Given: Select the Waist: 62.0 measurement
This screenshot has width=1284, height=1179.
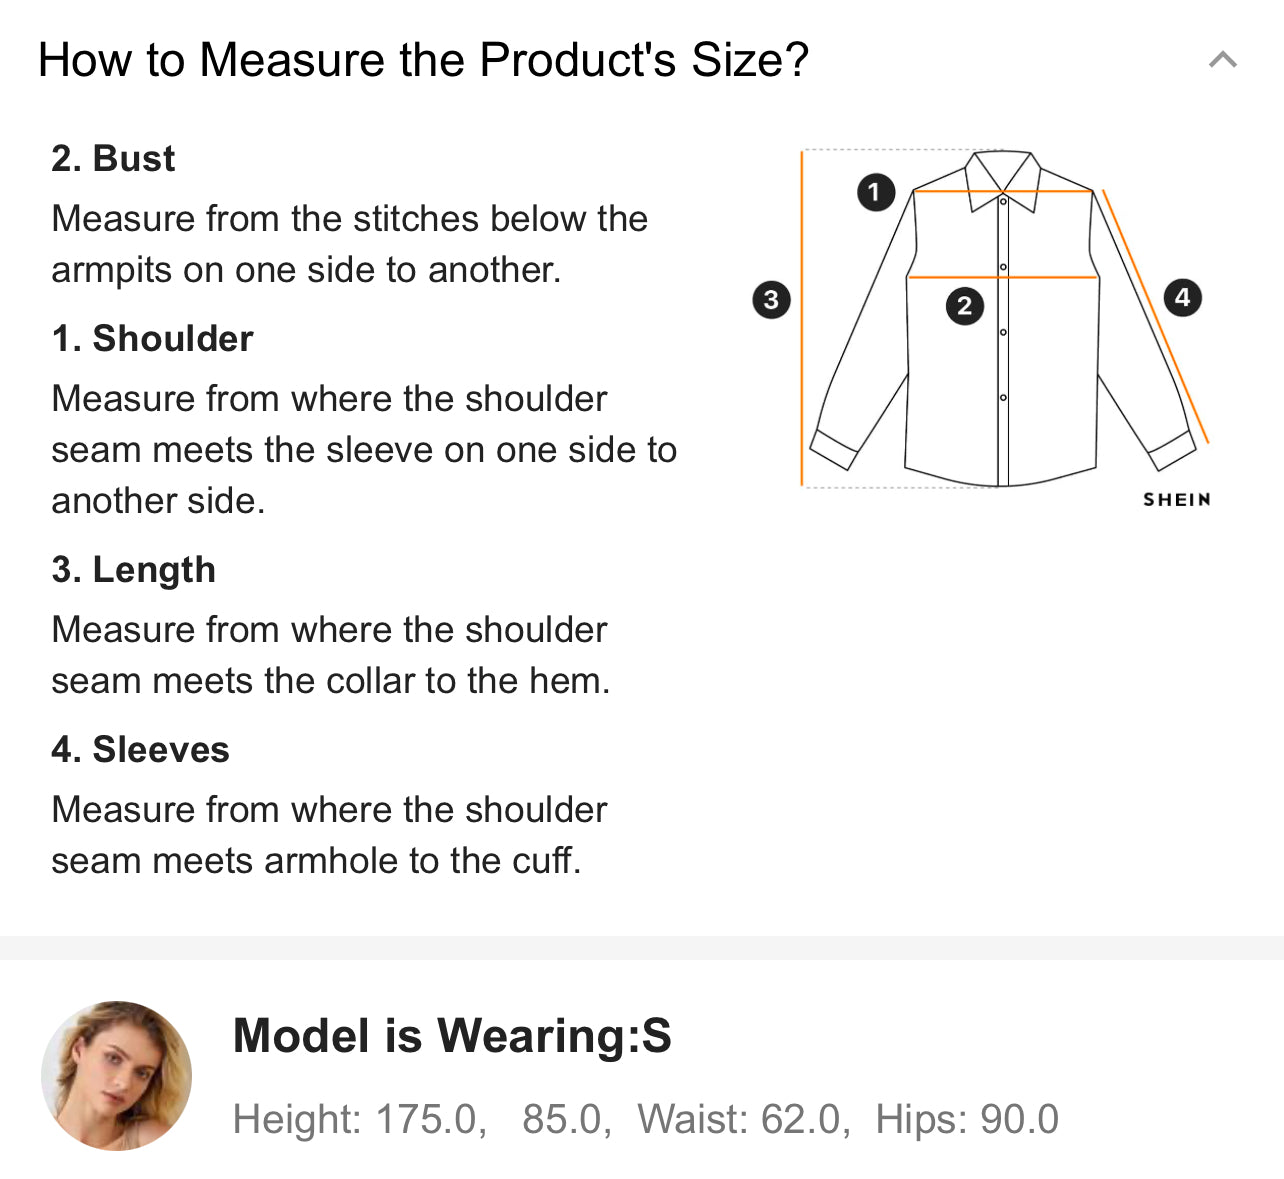Looking at the screenshot, I should point(743,1119).
